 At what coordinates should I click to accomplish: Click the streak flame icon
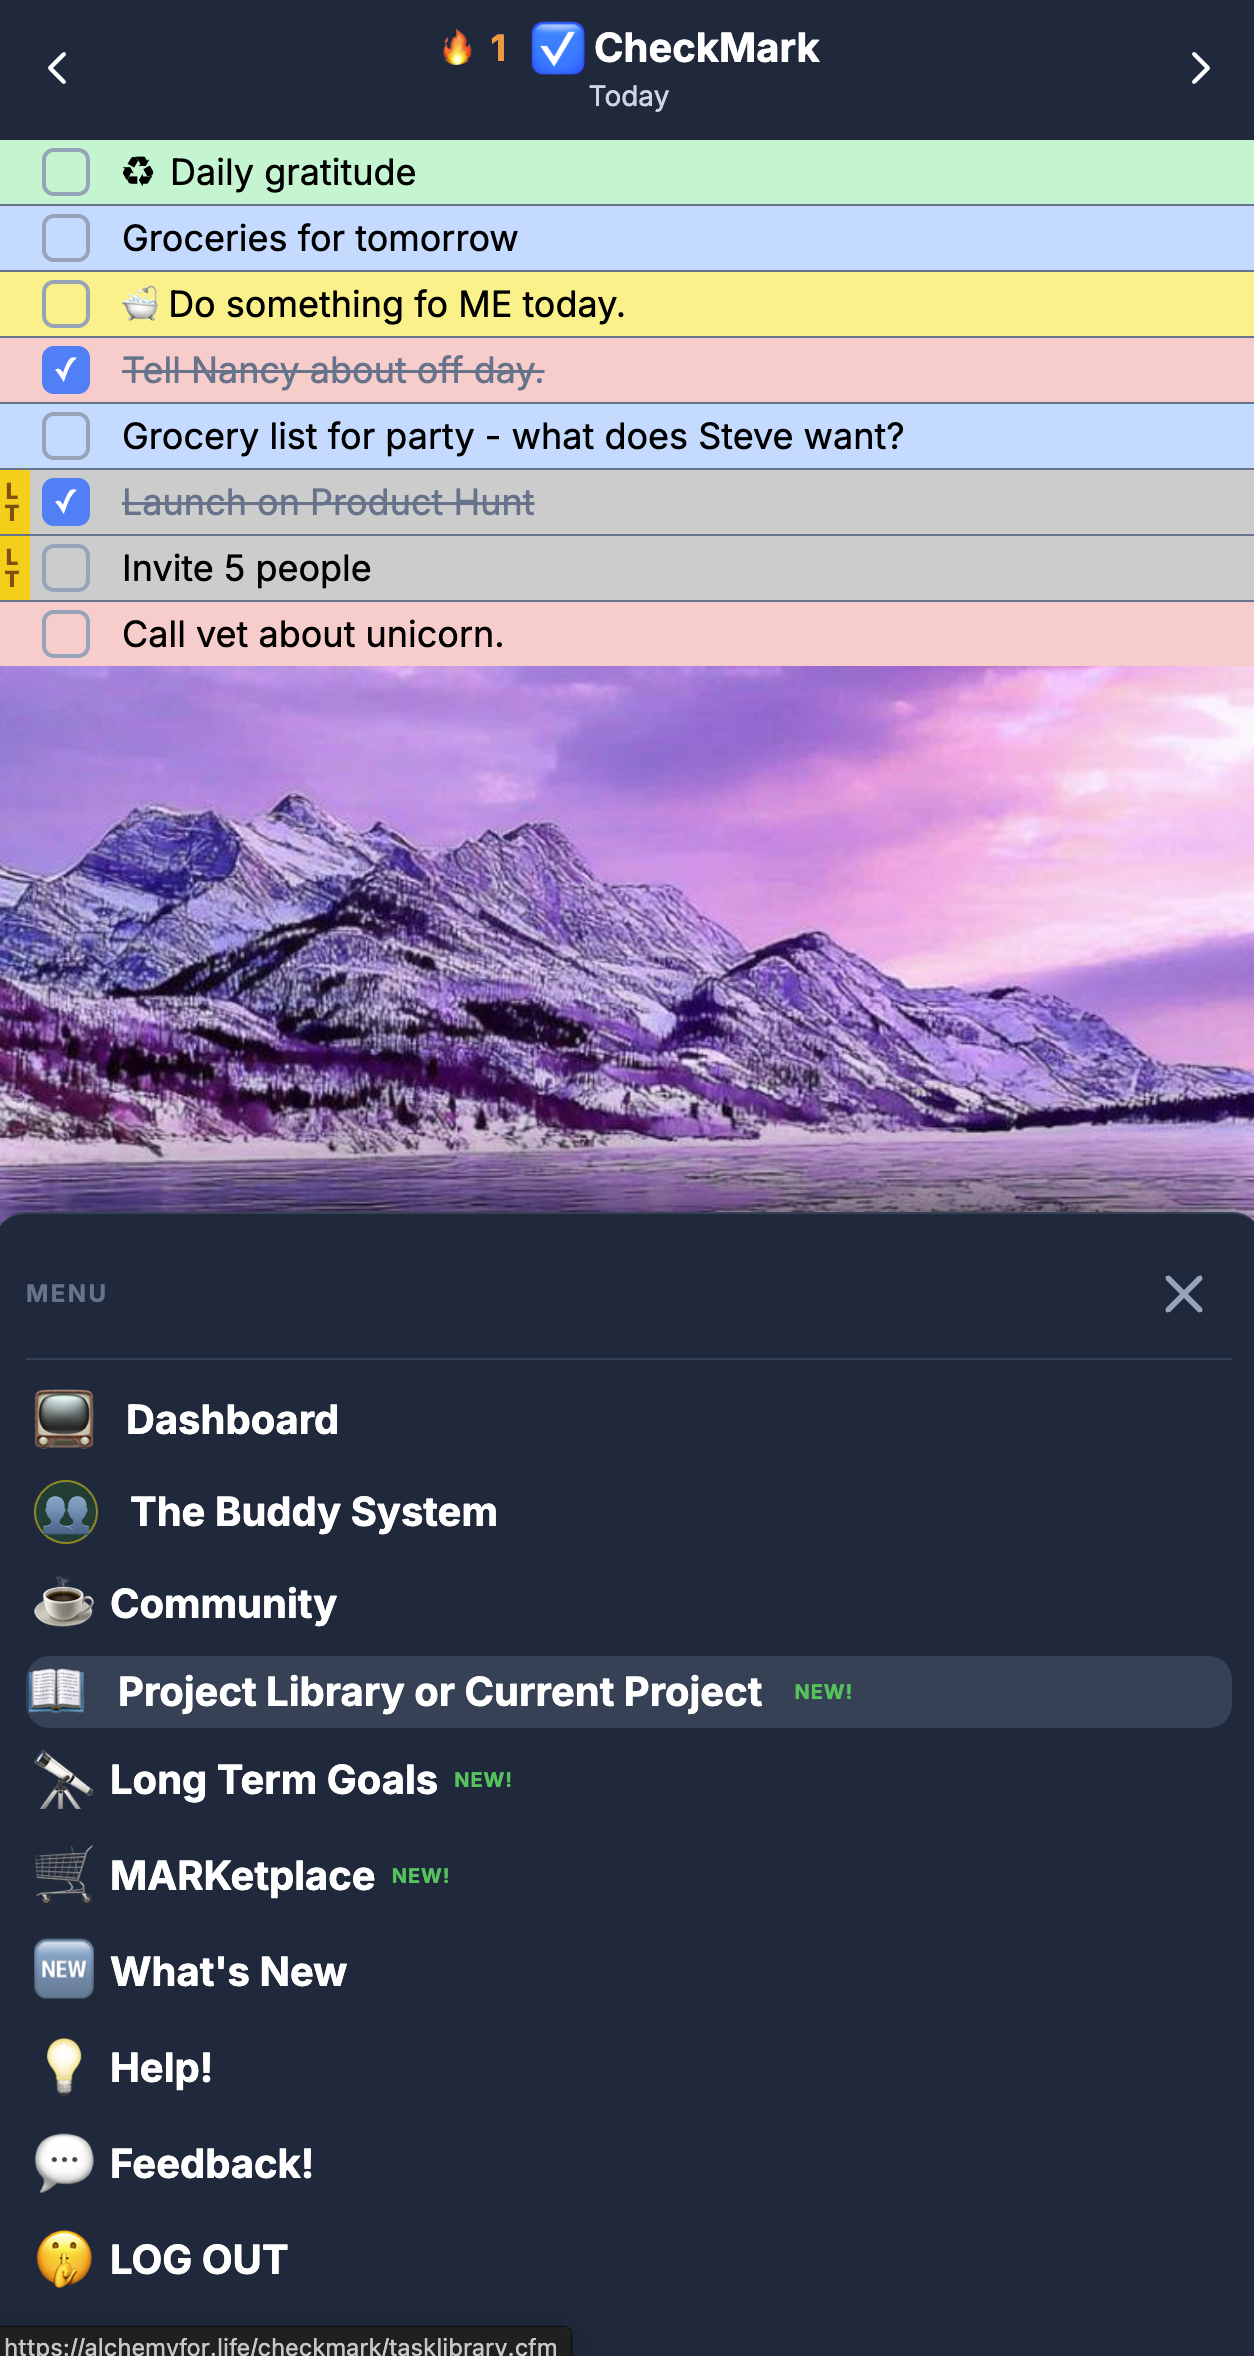[x=457, y=47]
